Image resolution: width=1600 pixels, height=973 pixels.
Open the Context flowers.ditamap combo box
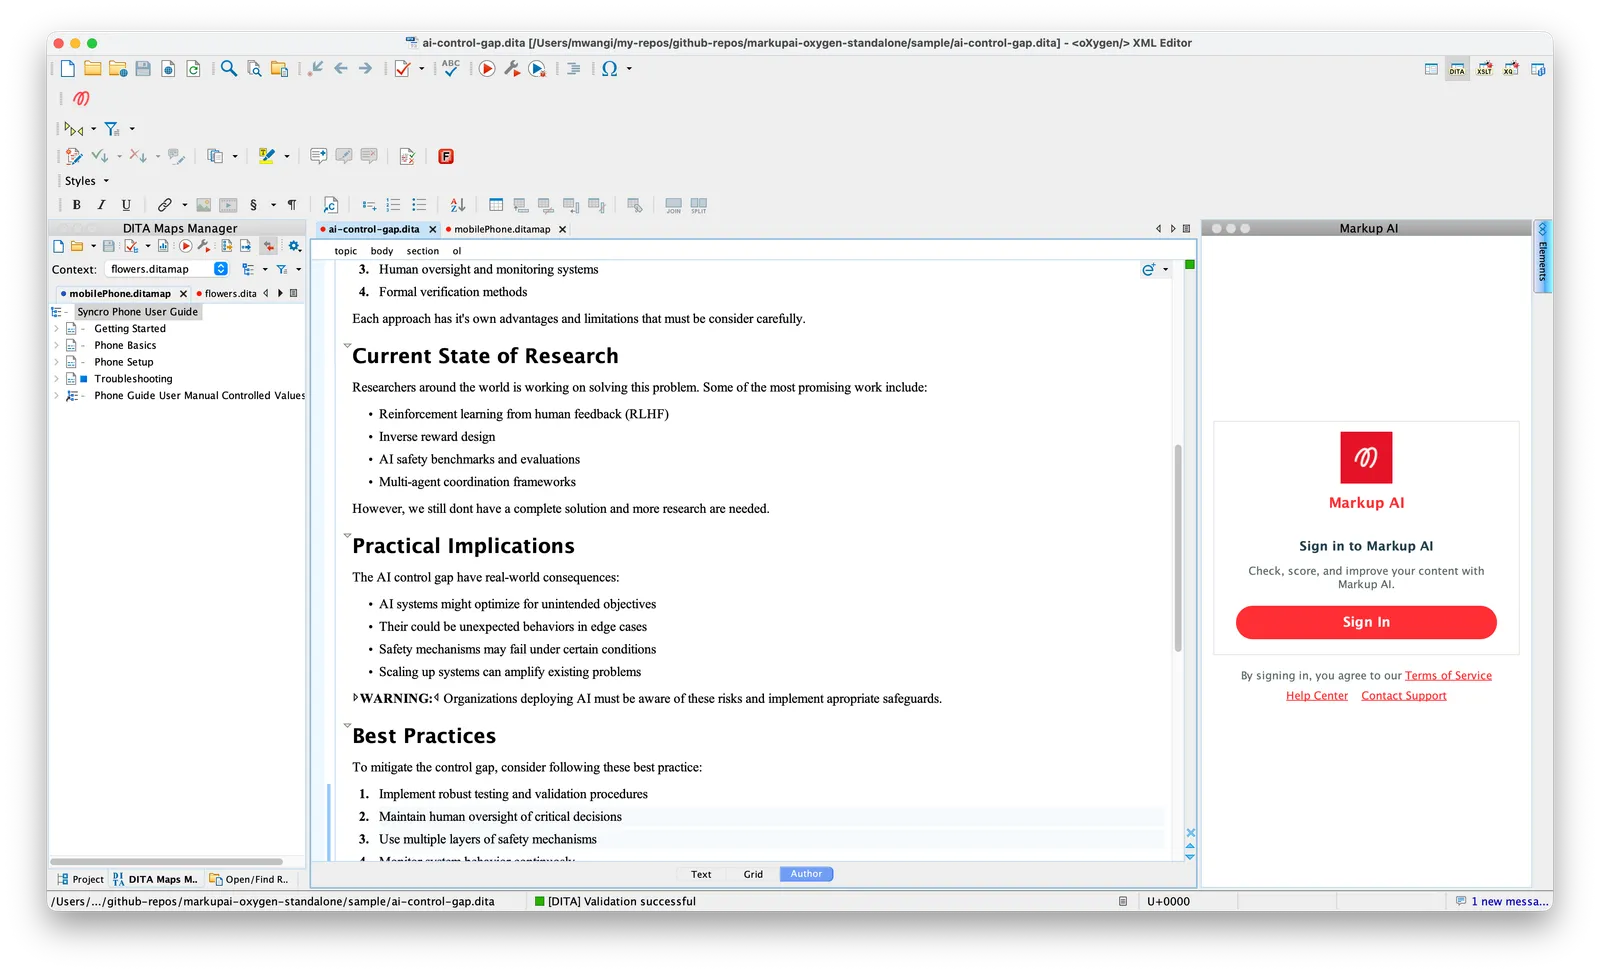(168, 269)
